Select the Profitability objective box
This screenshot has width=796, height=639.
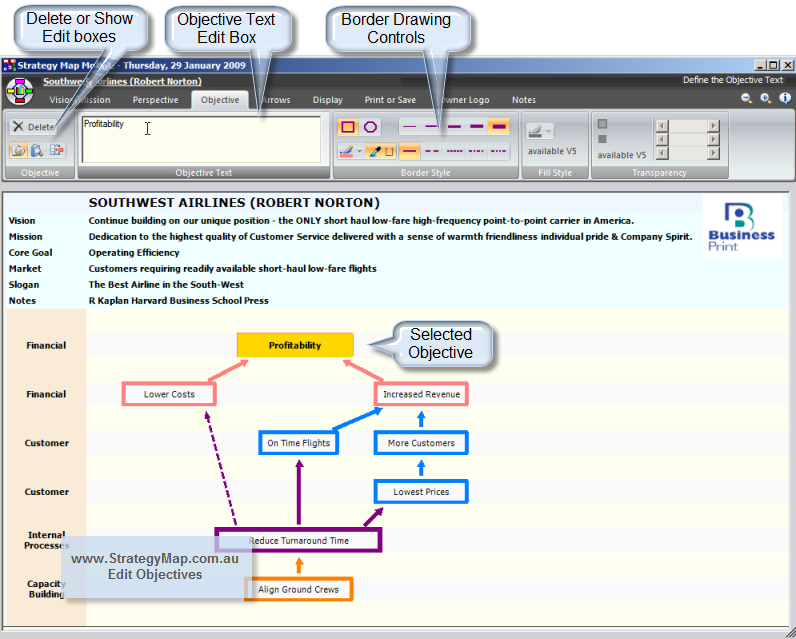click(295, 345)
